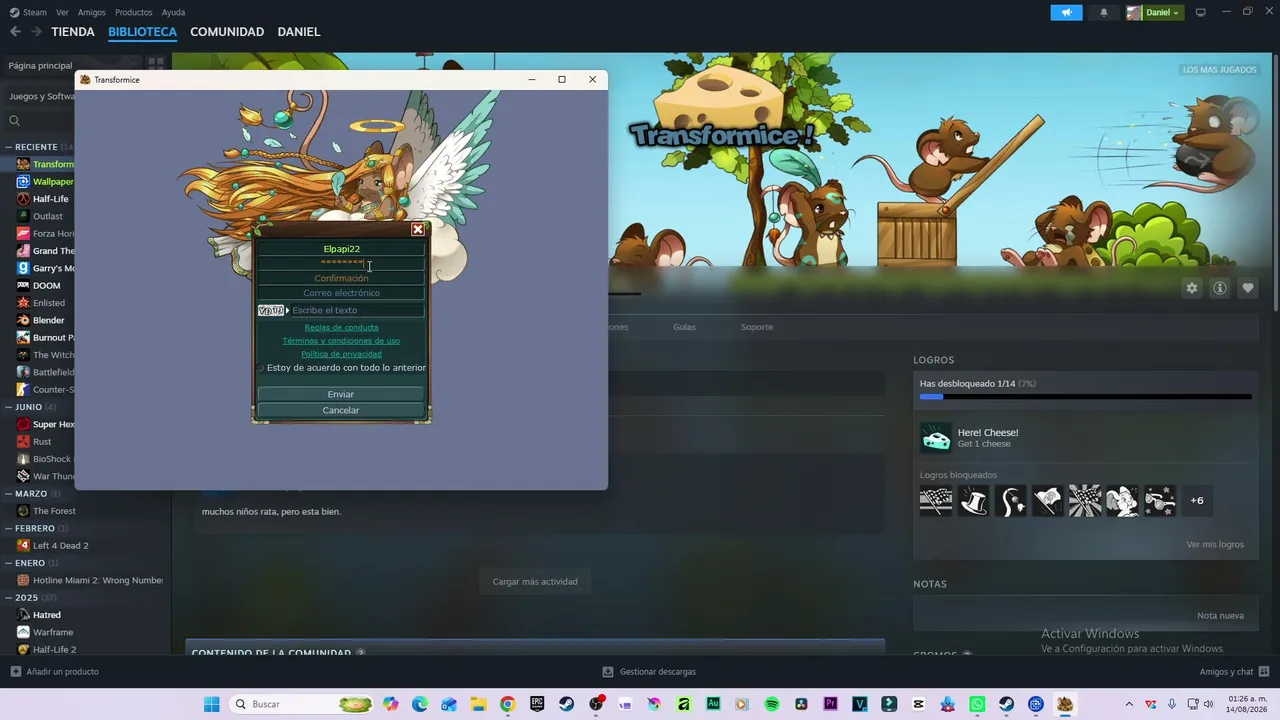The height and width of the screenshot is (720, 1280).
Task: Click 'Nota nueva' button
Action: [x=1220, y=616]
